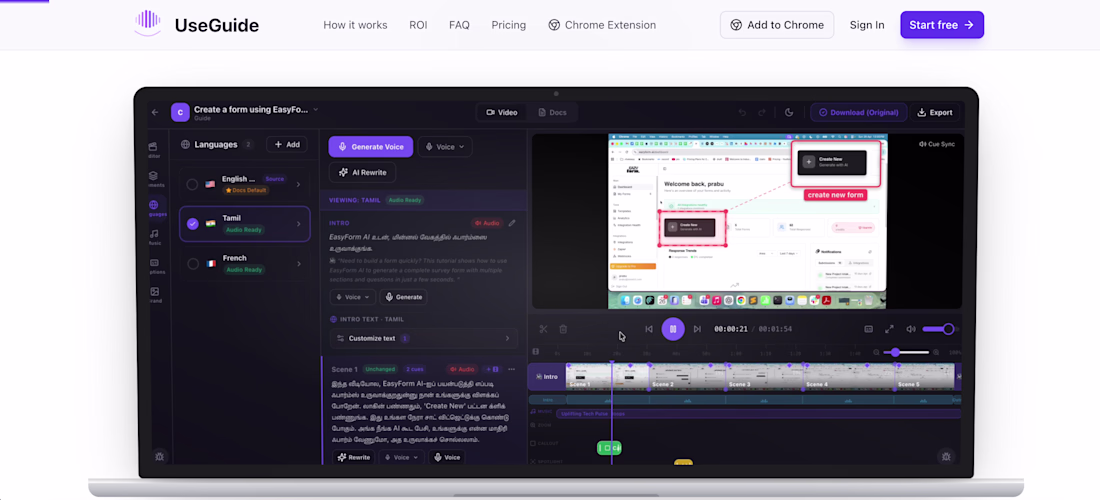This screenshot has width=1100, height=500.
Task: Expand the Tamil language row chevron
Action: (x=298, y=224)
